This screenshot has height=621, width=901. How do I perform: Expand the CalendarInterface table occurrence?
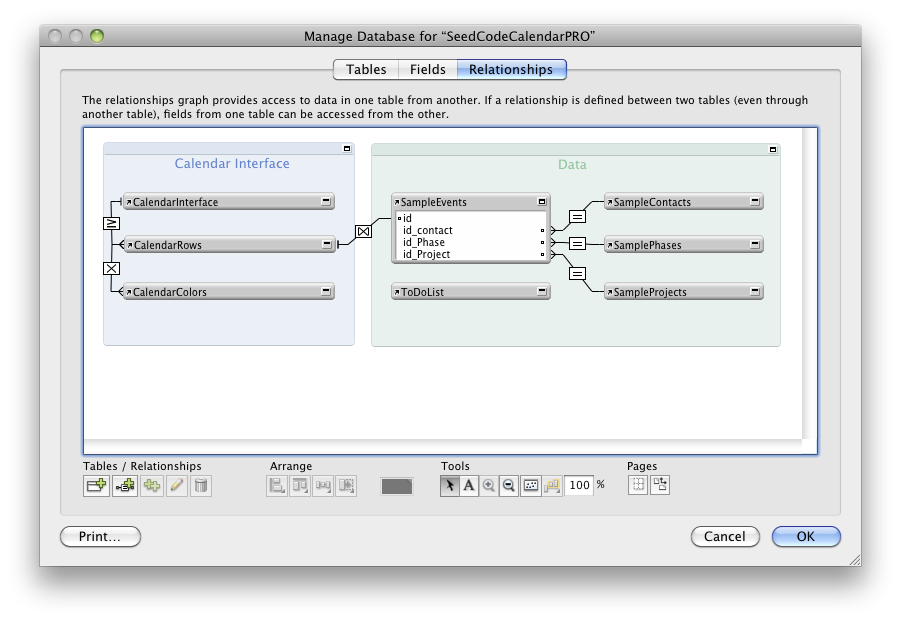click(x=326, y=202)
